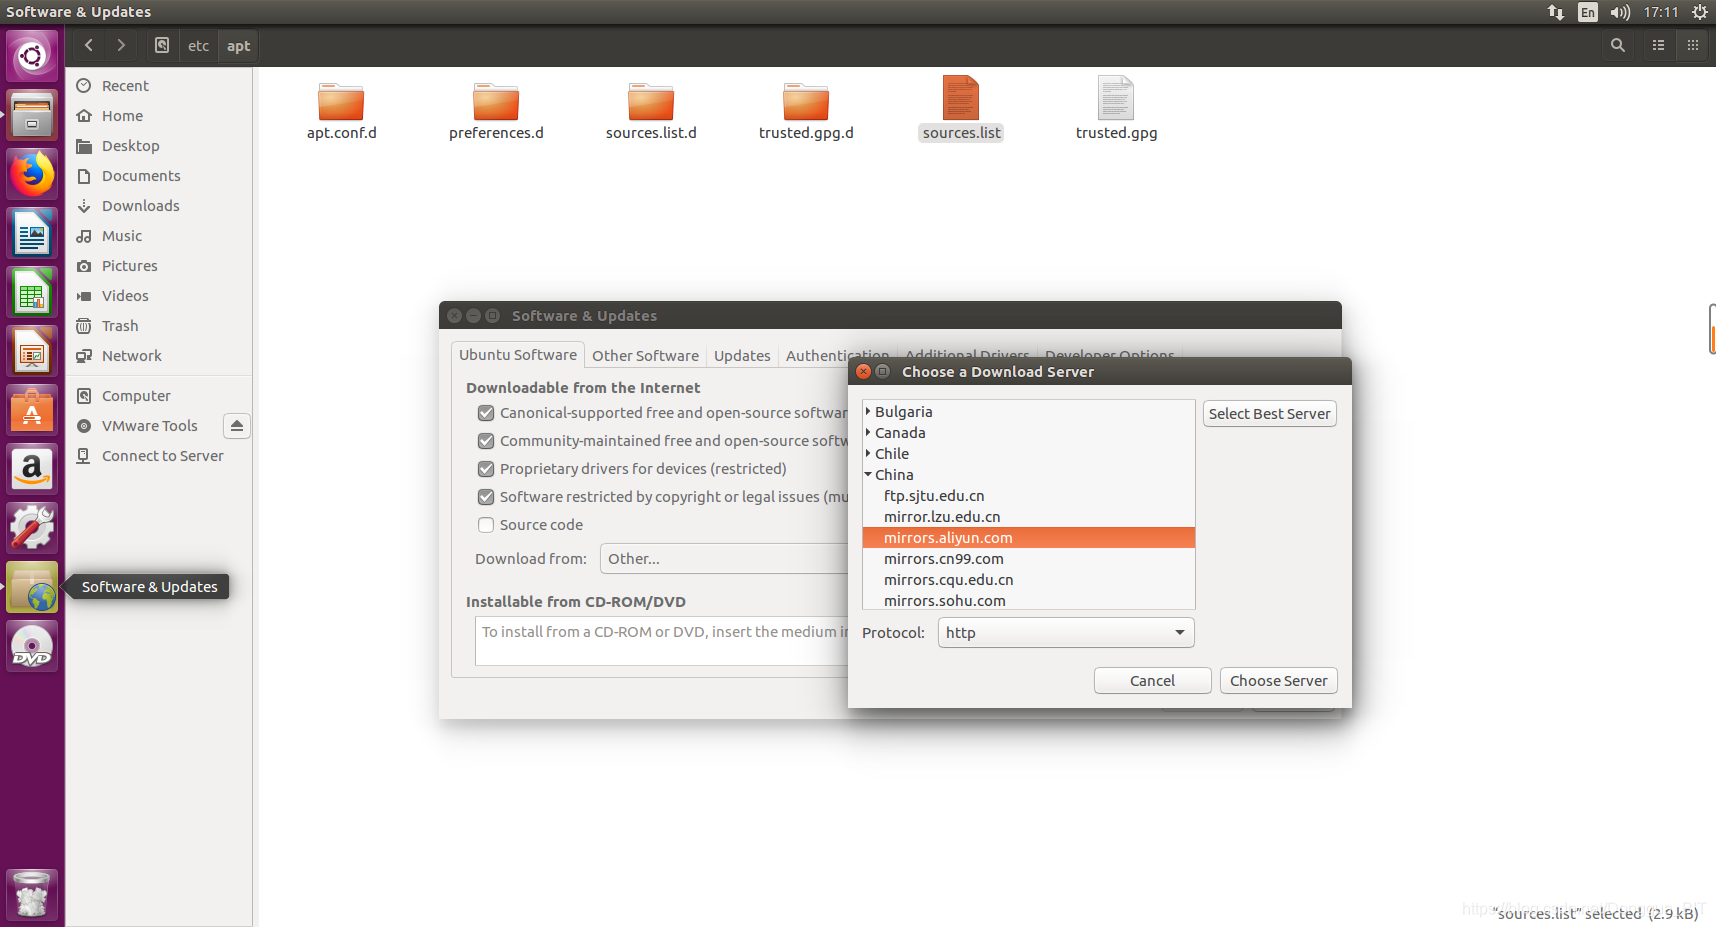
Task: Open the DVD disc icon in the dock
Action: pyautogui.click(x=32, y=646)
